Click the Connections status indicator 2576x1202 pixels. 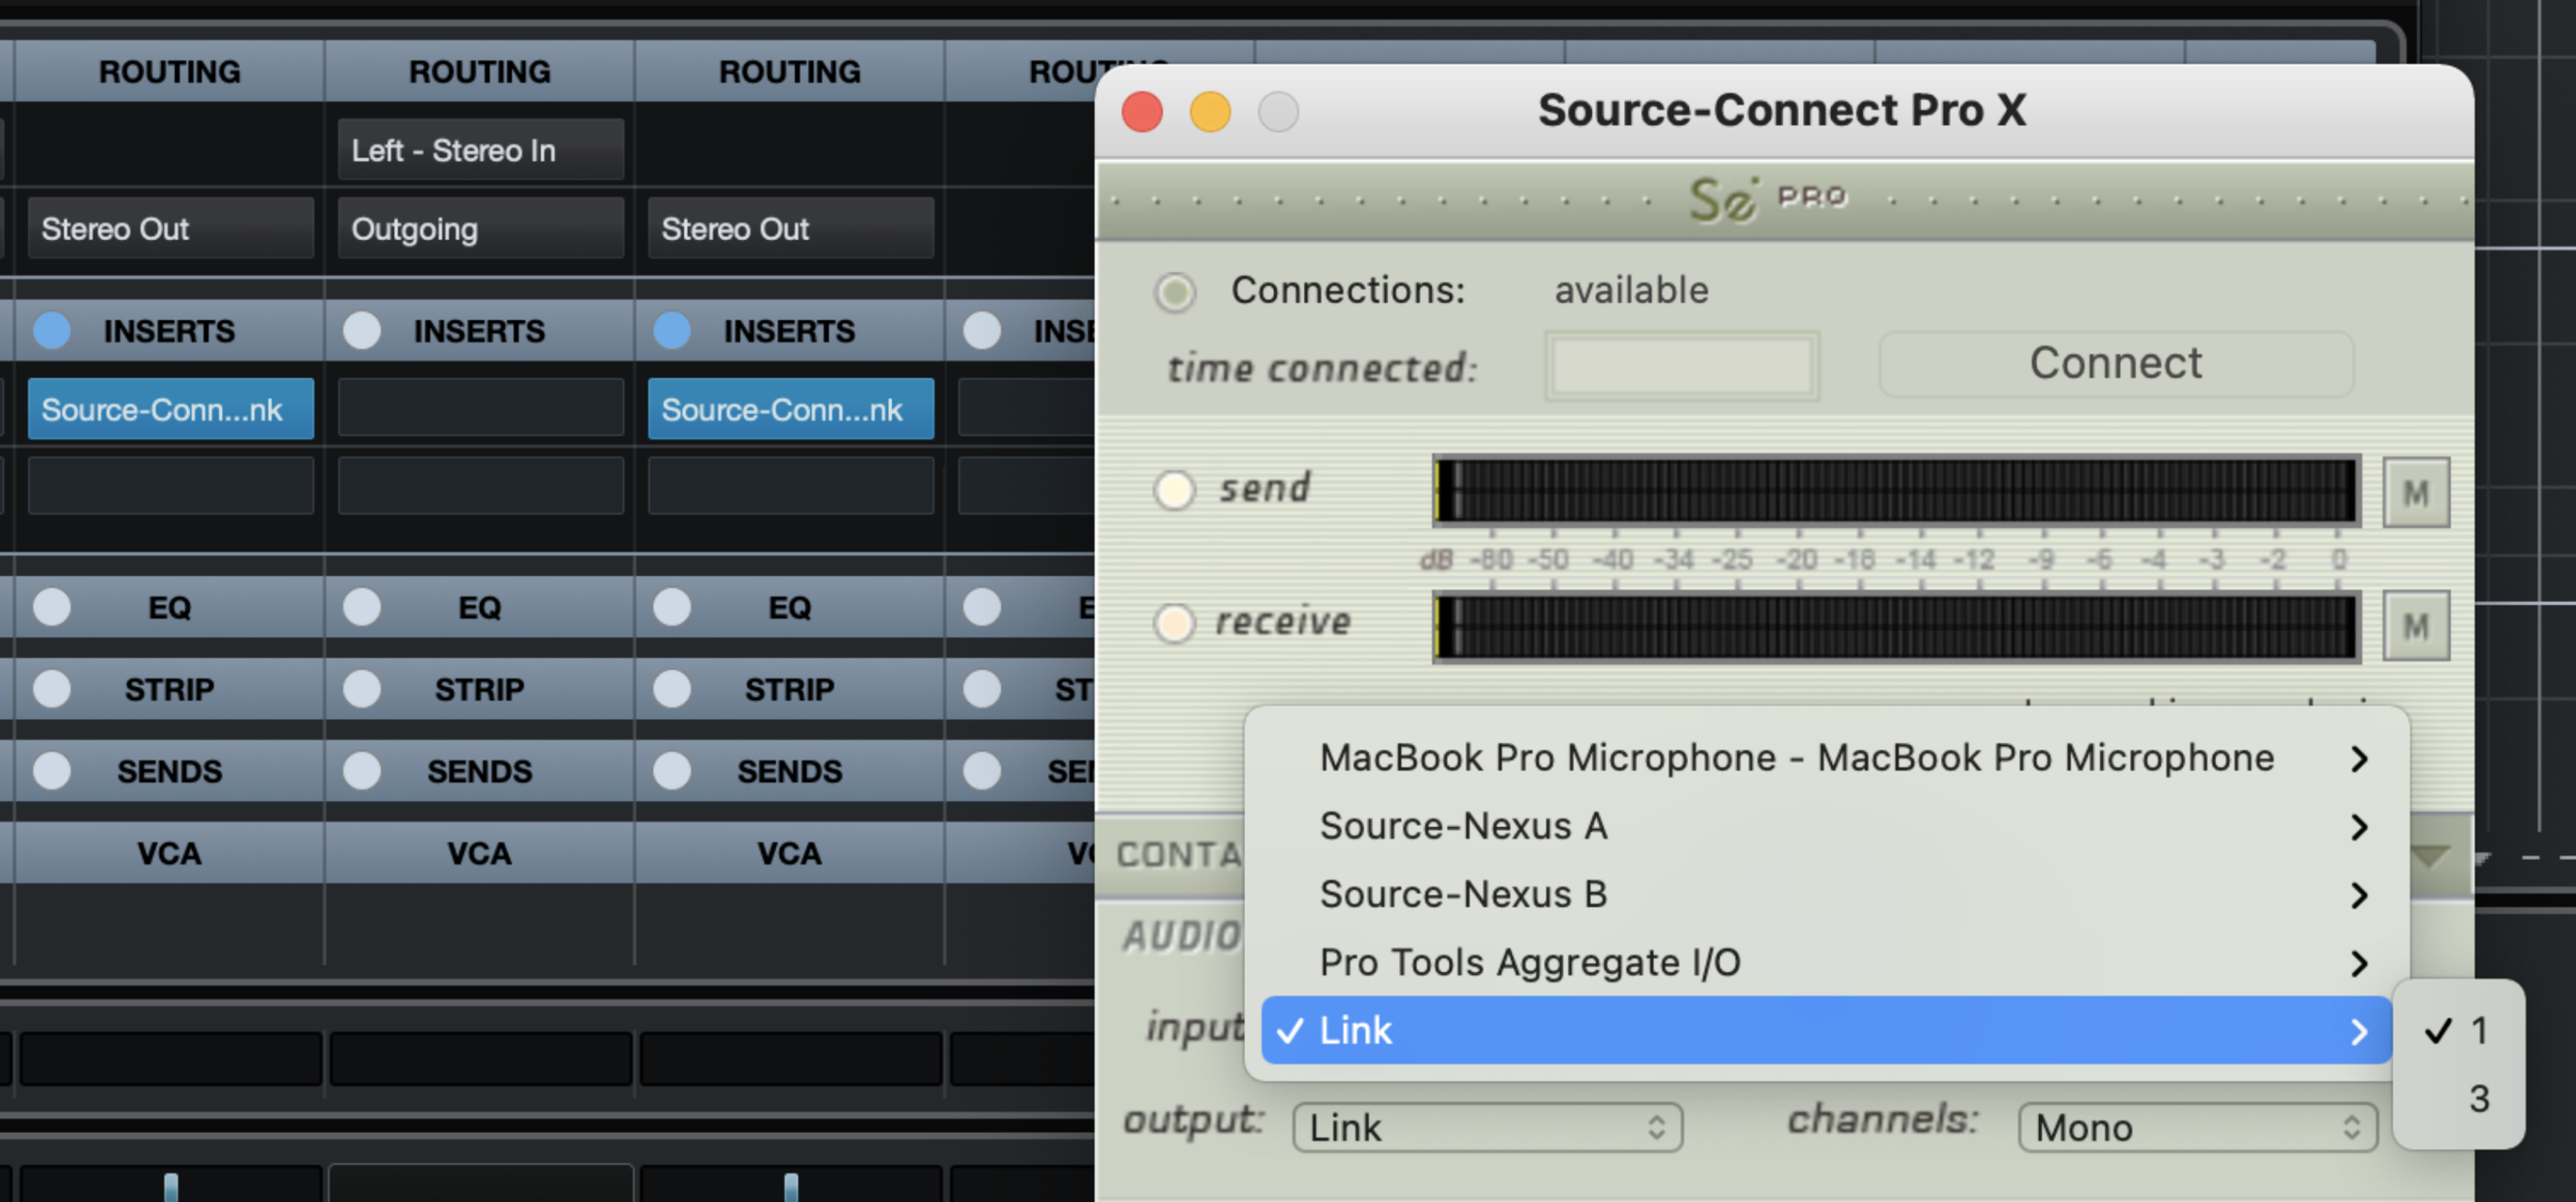pyautogui.click(x=1174, y=292)
